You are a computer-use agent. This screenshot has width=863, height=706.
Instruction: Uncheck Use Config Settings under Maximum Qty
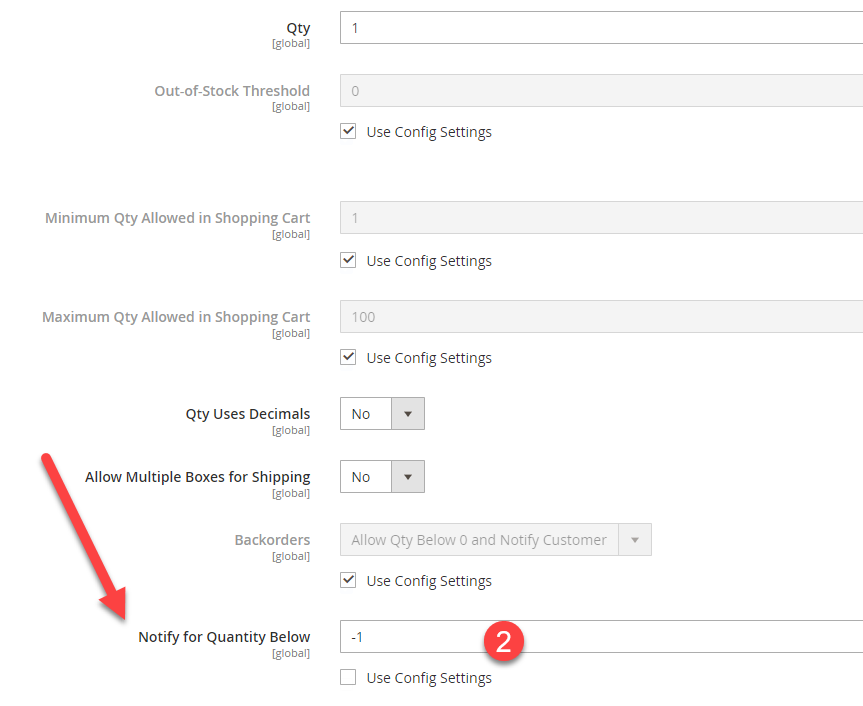(348, 357)
